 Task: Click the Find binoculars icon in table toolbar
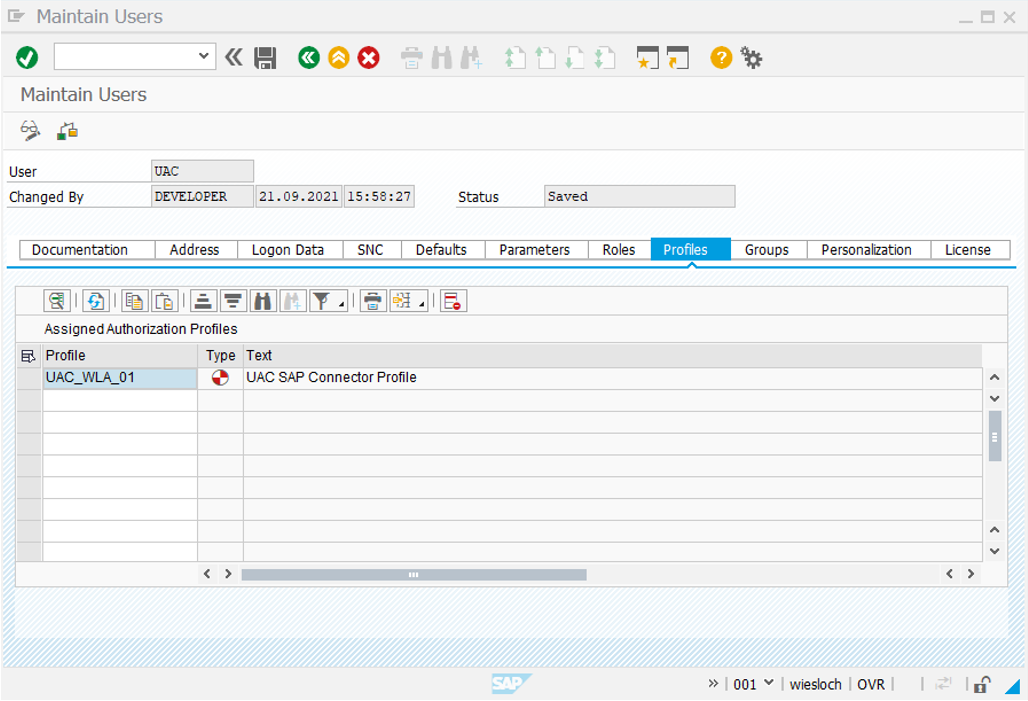(263, 301)
